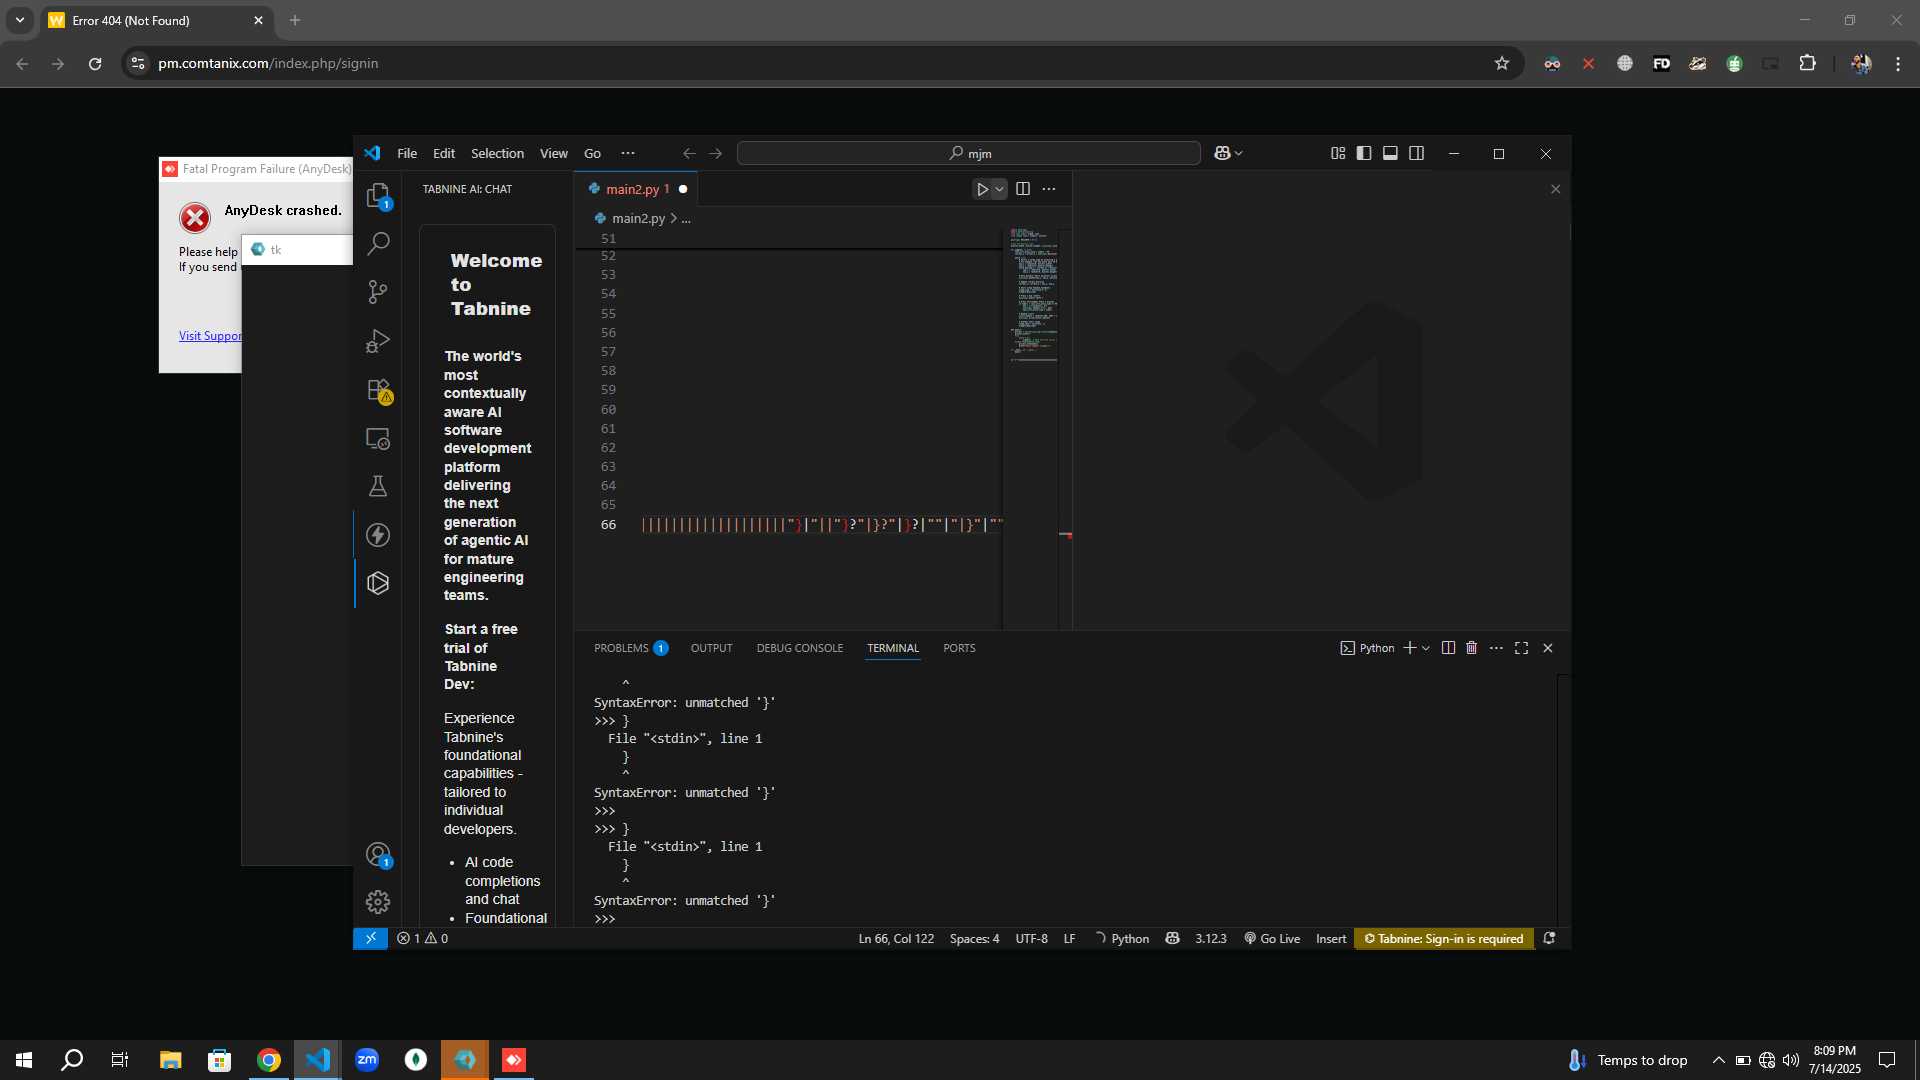The image size is (1920, 1080).
Task: Toggle the bottom Panel visibility
Action: pos(1390,153)
